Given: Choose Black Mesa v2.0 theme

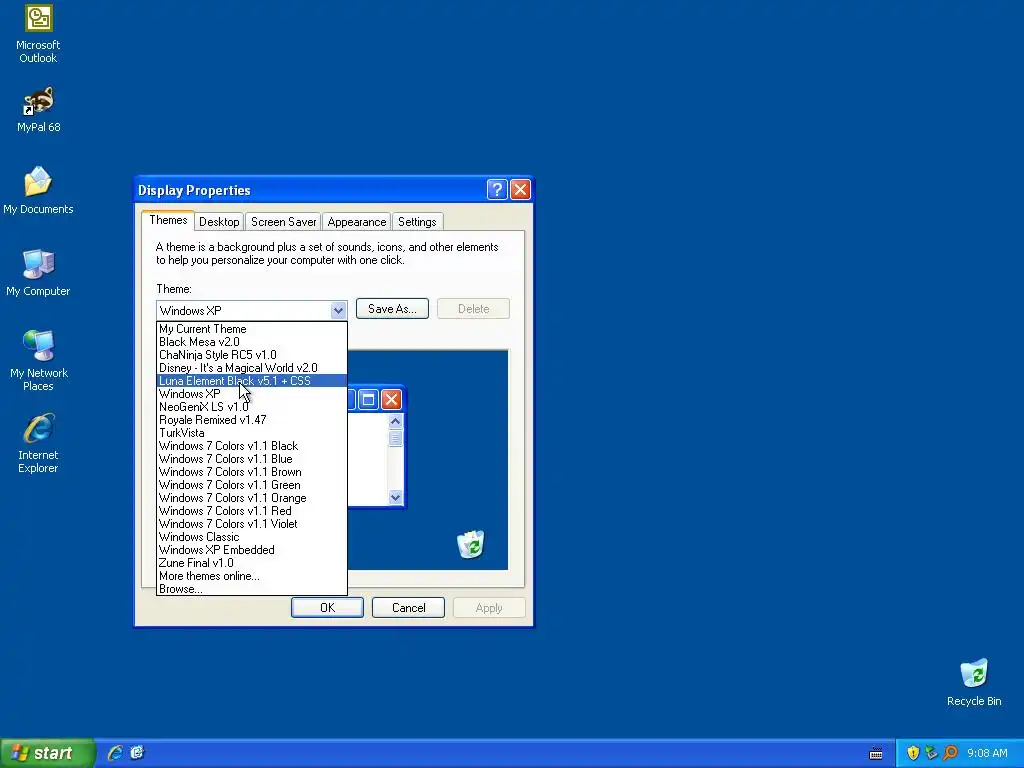Looking at the screenshot, I should (x=251, y=342).
